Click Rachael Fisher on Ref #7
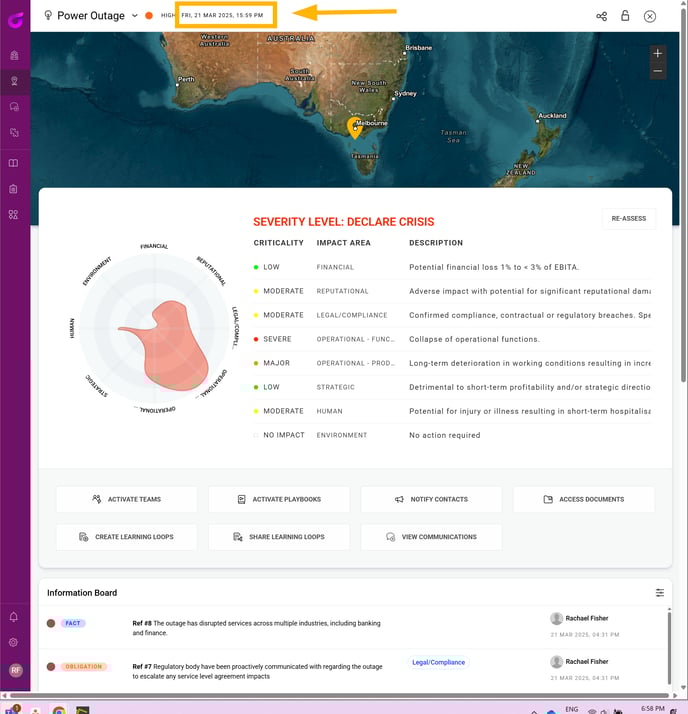 pos(586,661)
